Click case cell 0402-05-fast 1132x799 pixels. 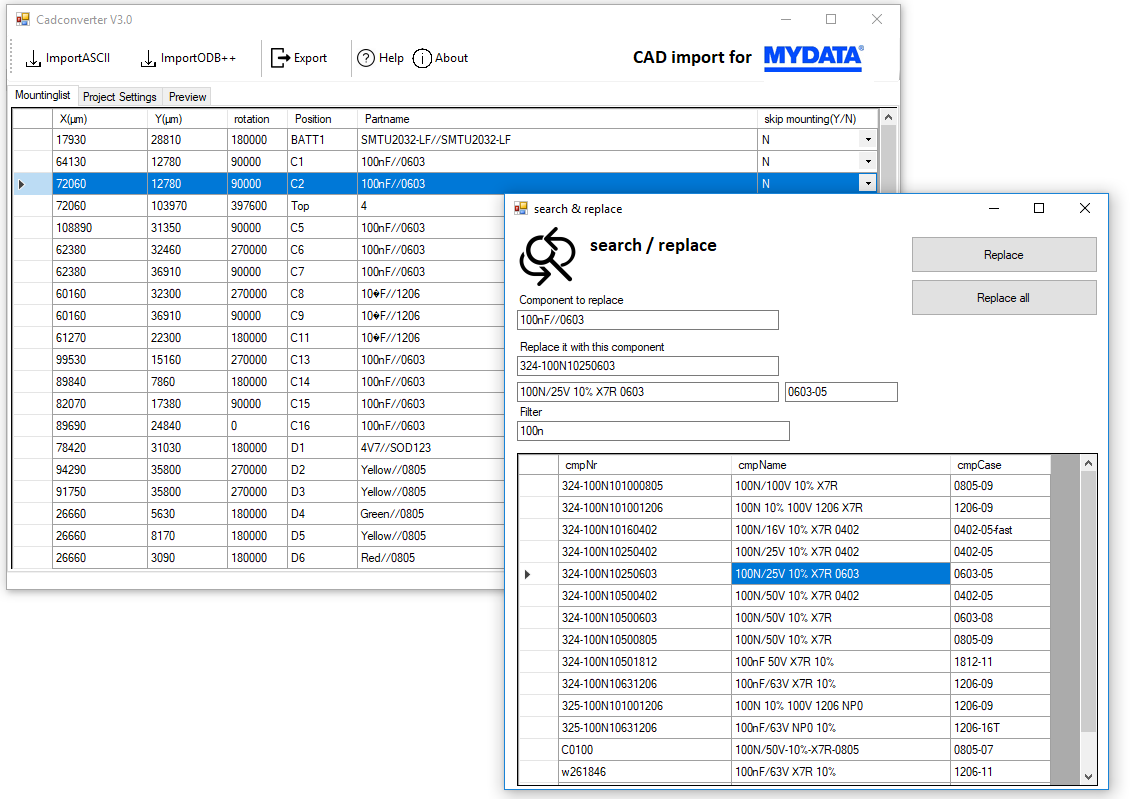point(1001,530)
